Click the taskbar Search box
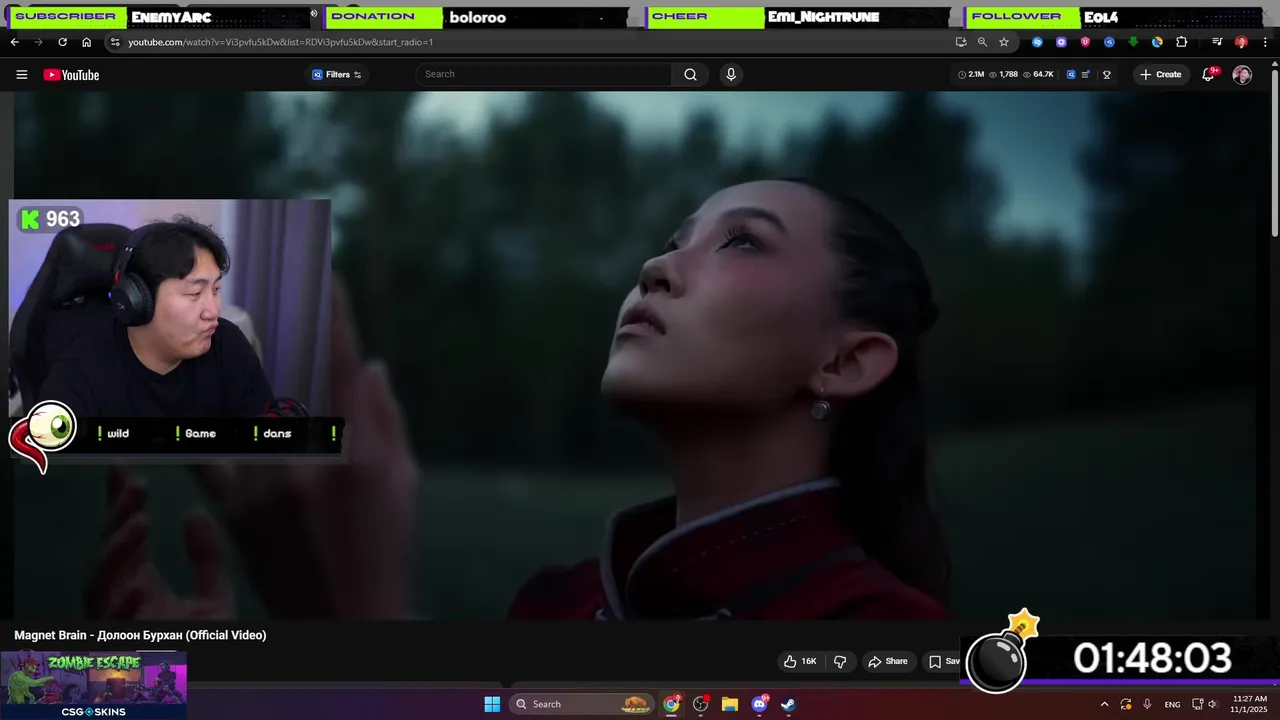Viewport: 1280px width, 720px height. (582, 704)
